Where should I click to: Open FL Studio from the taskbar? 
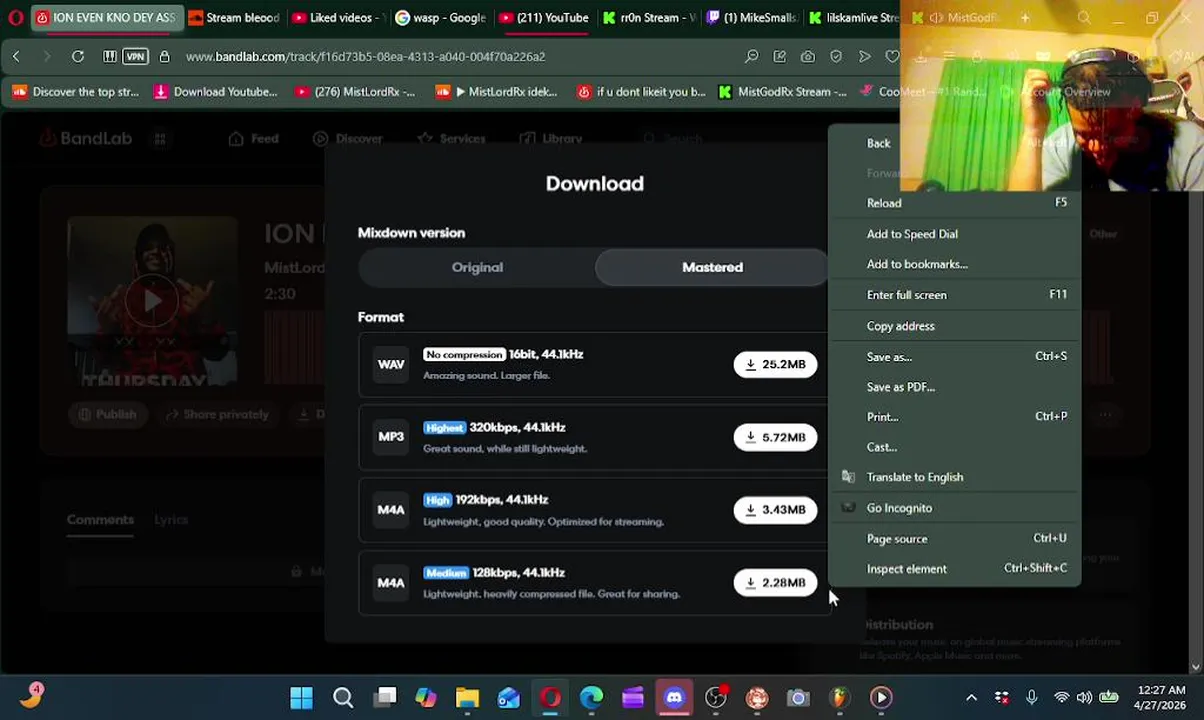pos(839,698)
